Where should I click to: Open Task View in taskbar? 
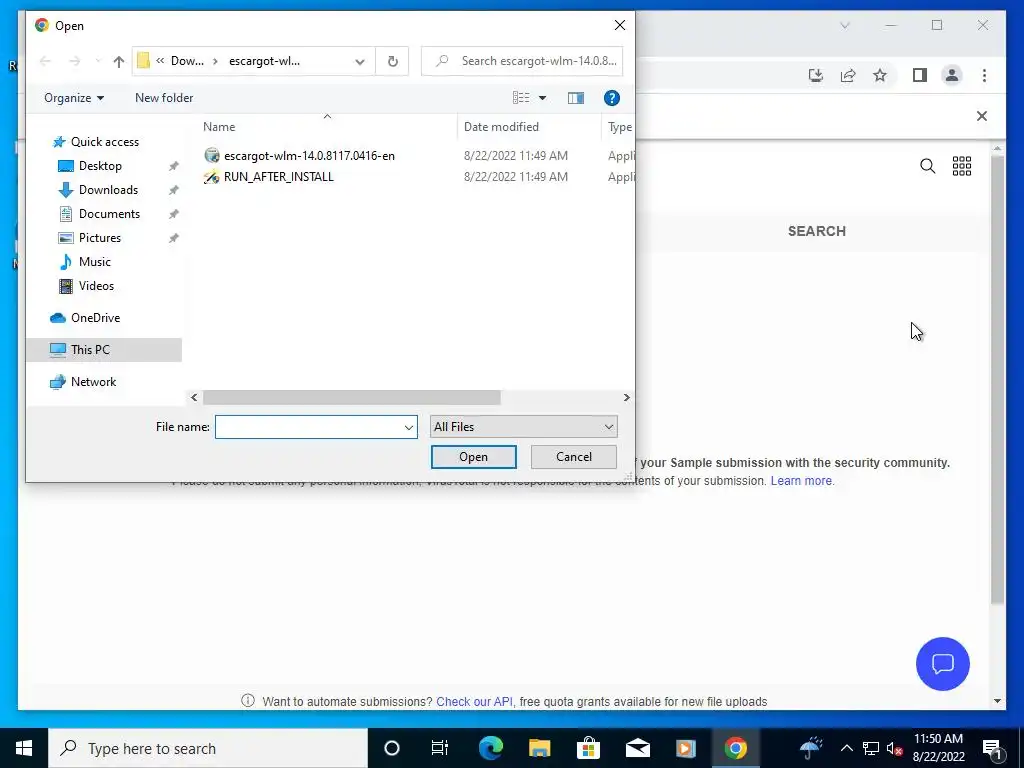click(440, 748)
